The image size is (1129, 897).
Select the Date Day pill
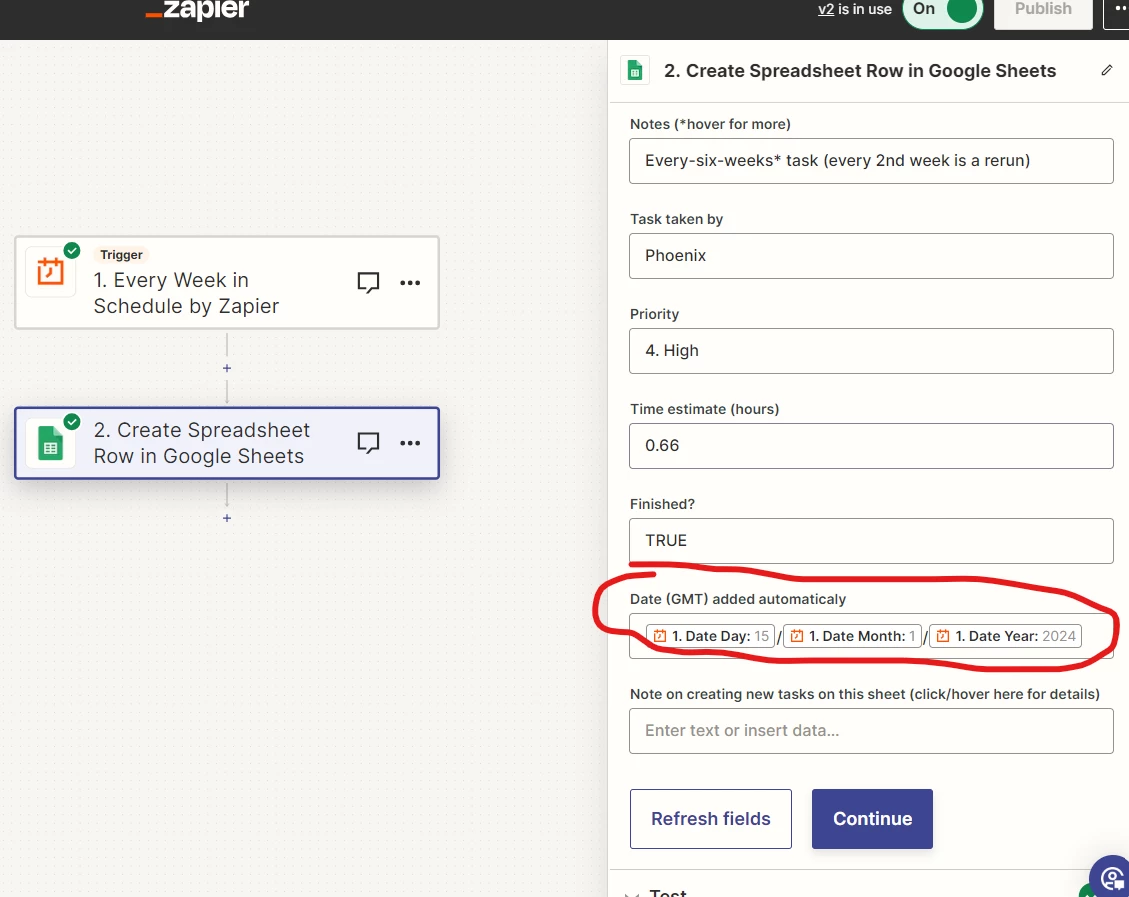[x=710, y=636]
